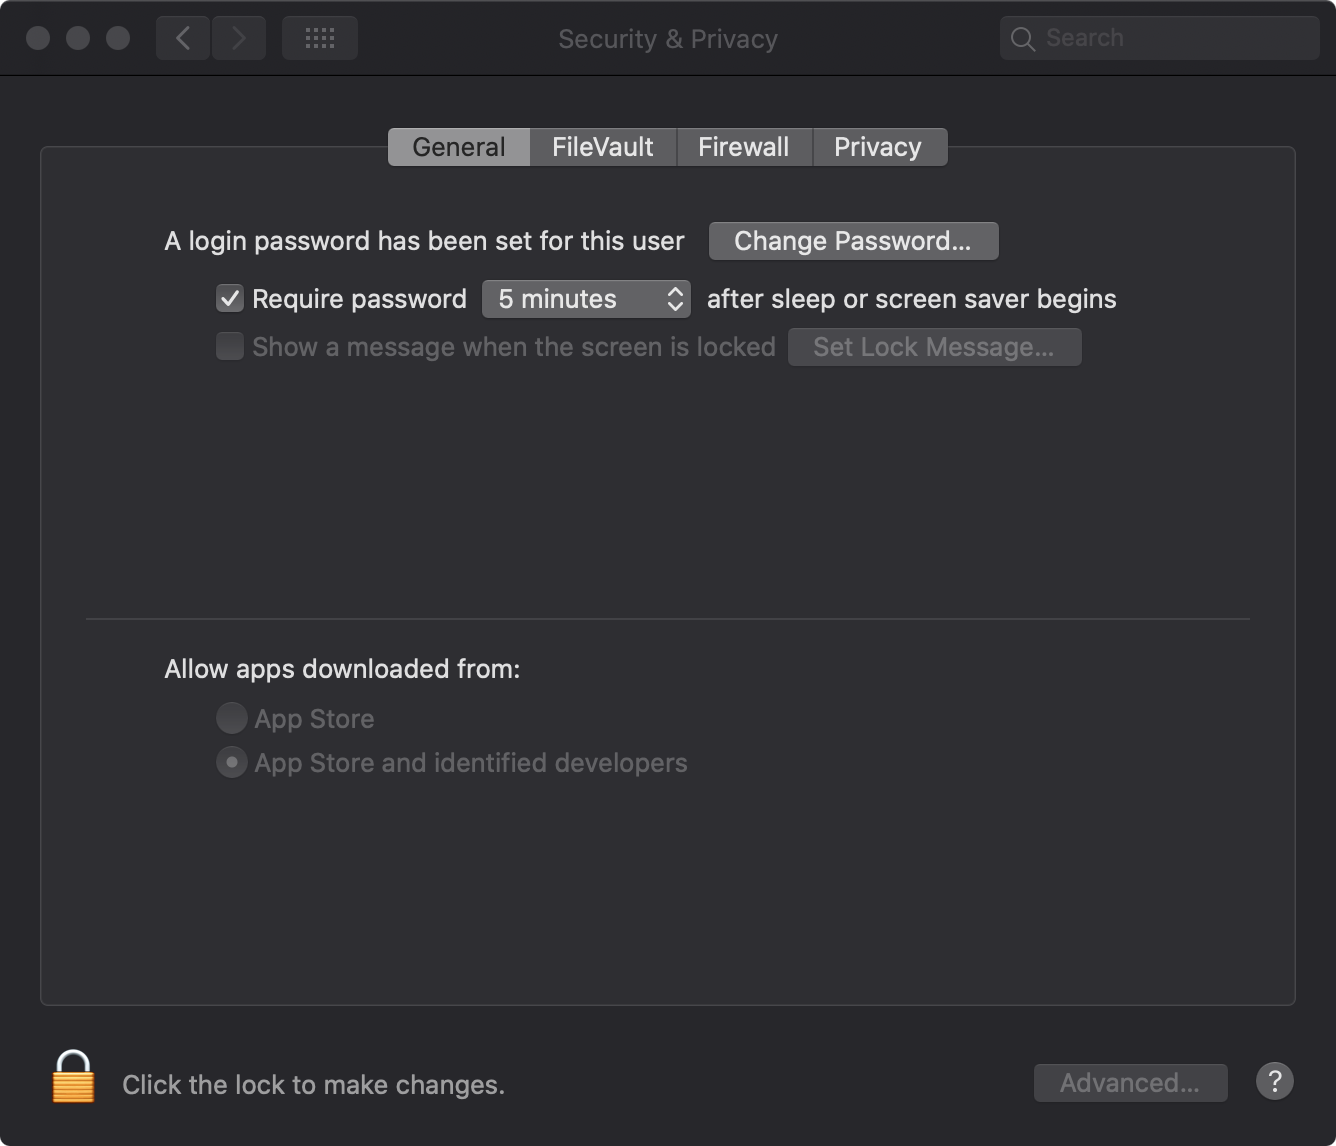Screen dimensions: 1336x1146
Task: Show all preferences with the grid icon
Action: 320,39
